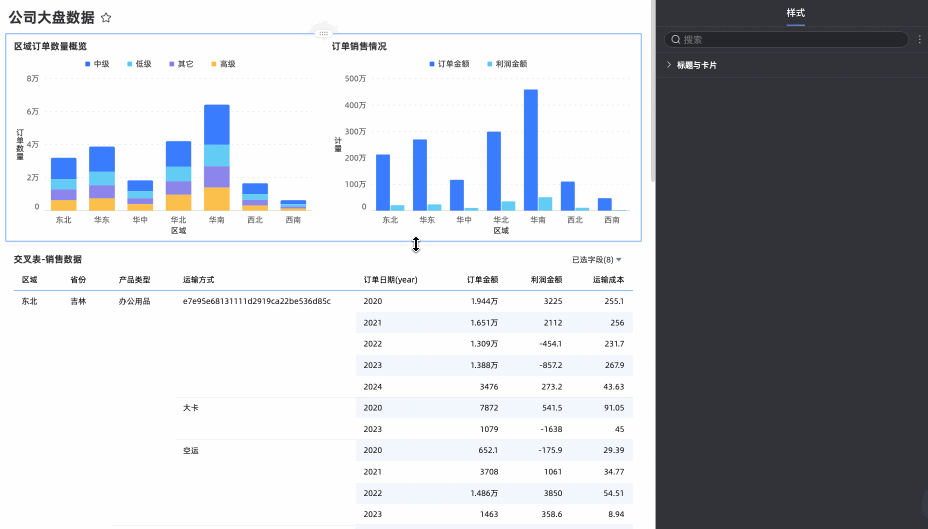Screen dimensions: 928x529
Task: Click the 东北 region cell in table
Action: pos(30,301)
